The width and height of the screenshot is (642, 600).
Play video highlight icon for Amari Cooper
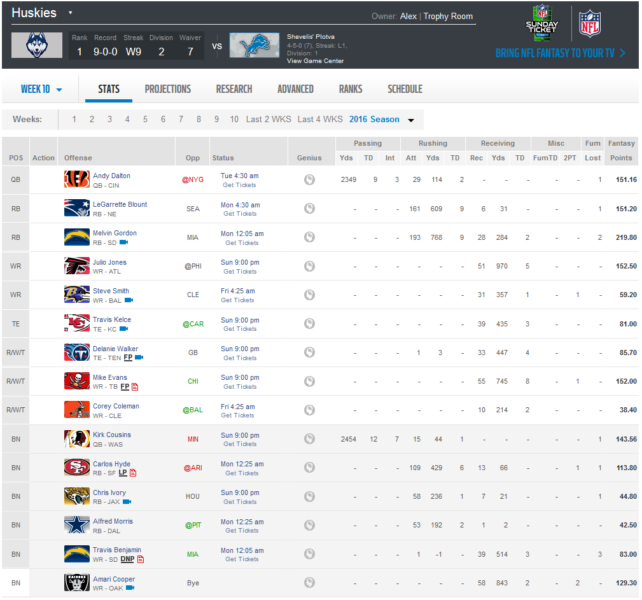(x=130, y=588)
